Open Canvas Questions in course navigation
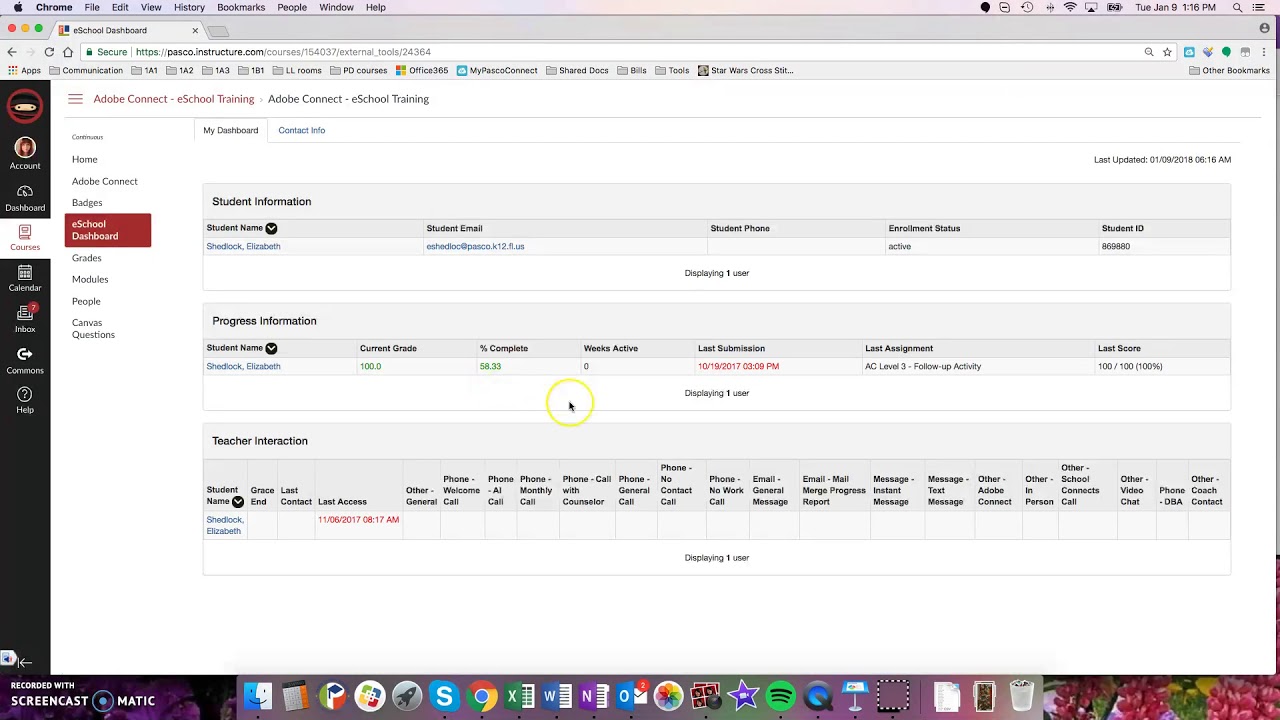The width and height of the screenshot is (1280, 720). click(93, 329)
